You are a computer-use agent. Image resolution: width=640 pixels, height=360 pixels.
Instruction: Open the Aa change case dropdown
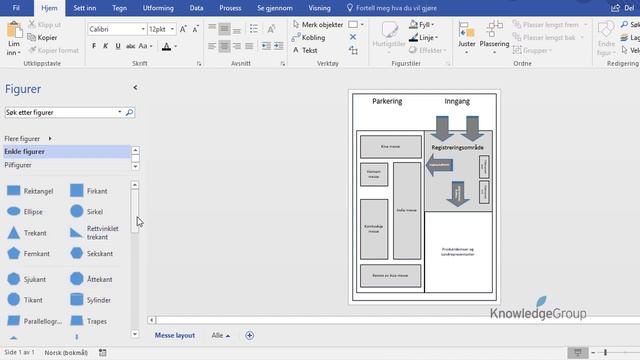(x=145, y=46)
